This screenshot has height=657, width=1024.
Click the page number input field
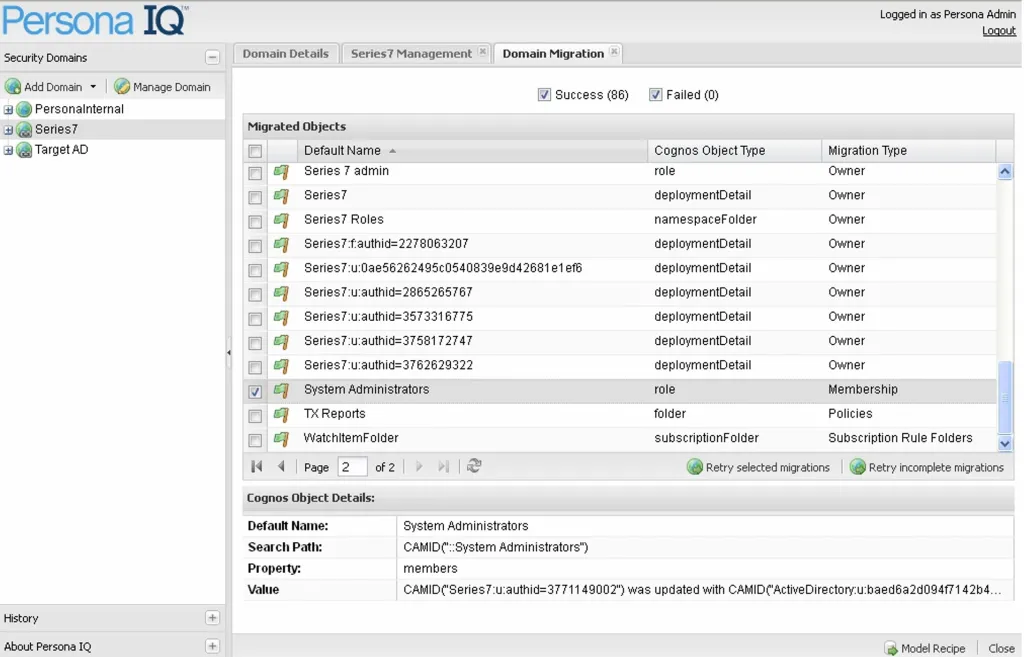pyautogui.click(x=352, y=467)
